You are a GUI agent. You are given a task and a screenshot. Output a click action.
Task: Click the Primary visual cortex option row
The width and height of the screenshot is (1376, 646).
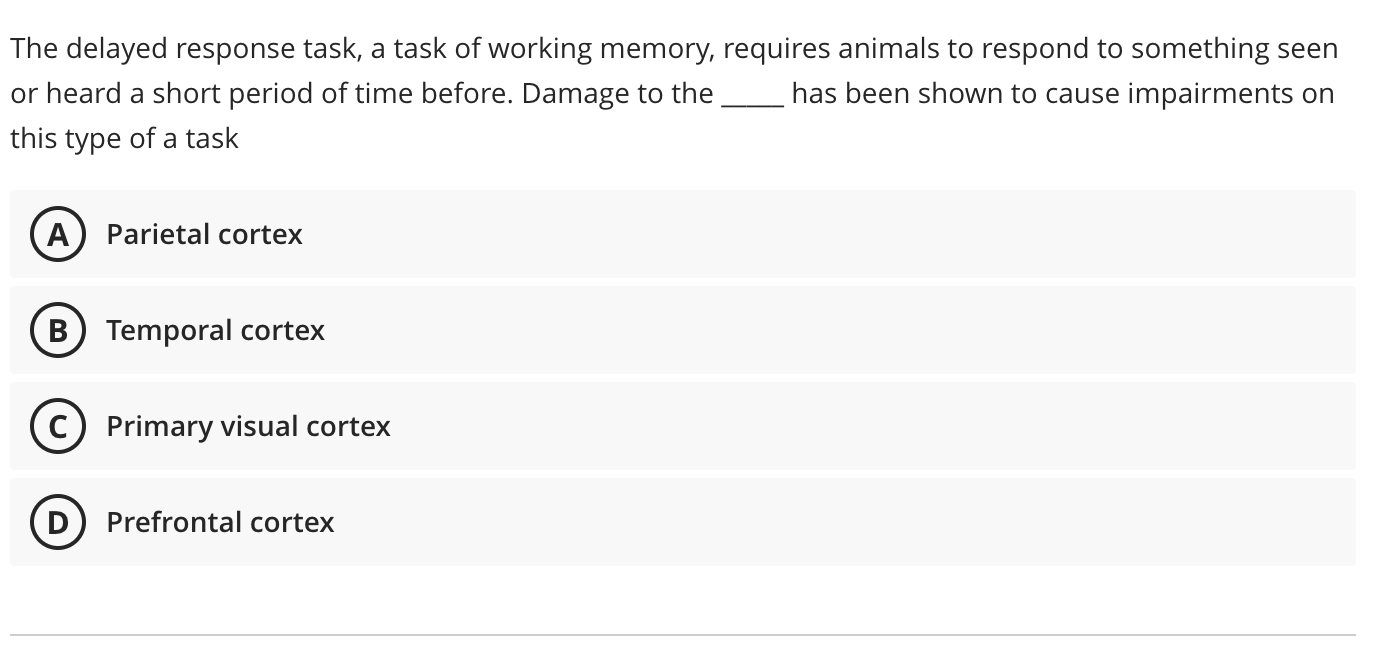600,426
